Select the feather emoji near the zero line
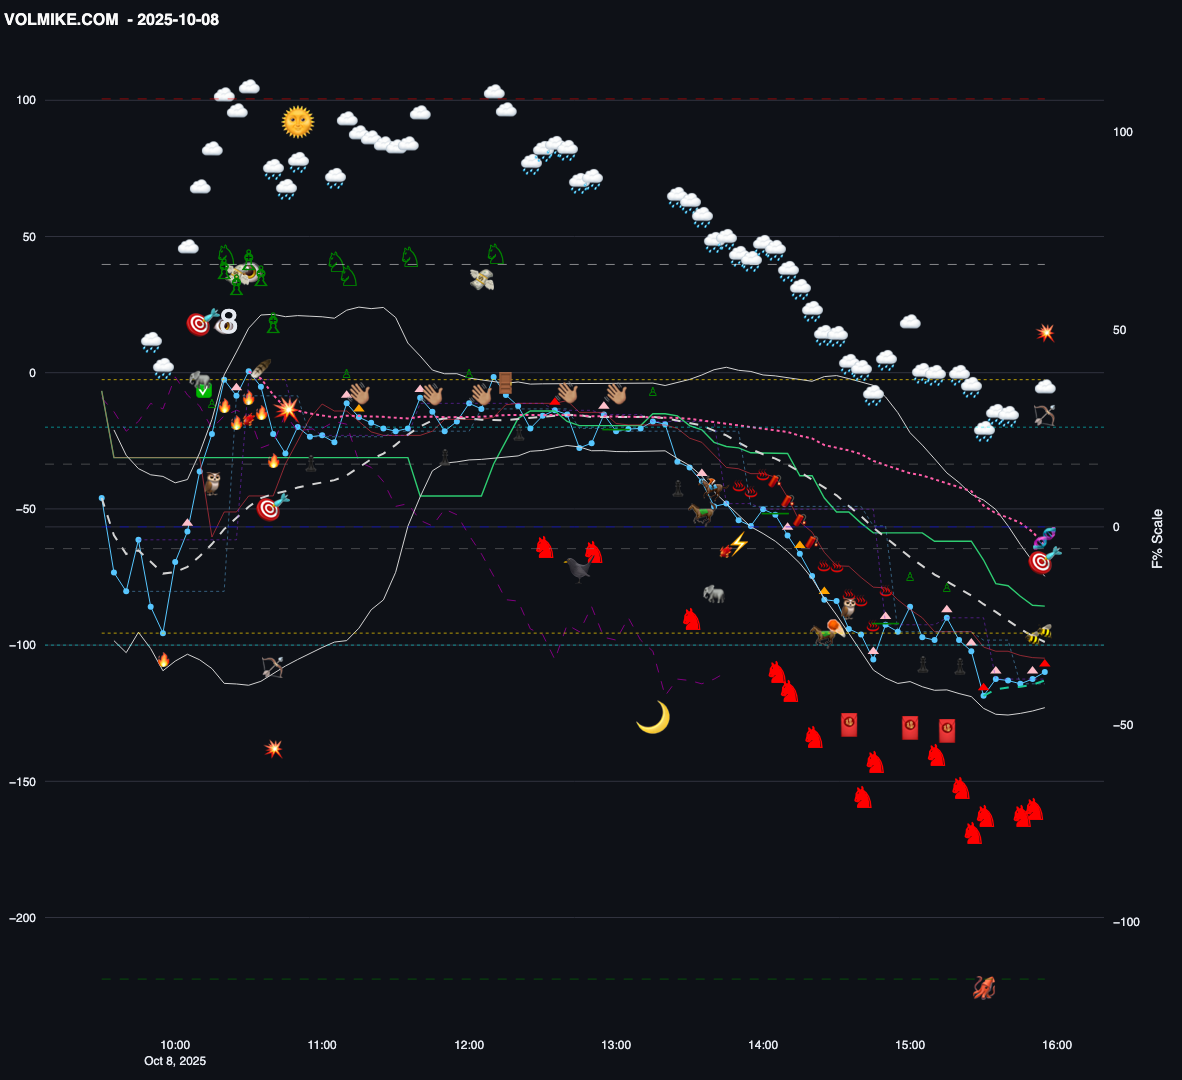Screen dimensions: 1182x1080 [x=261, y=369]
